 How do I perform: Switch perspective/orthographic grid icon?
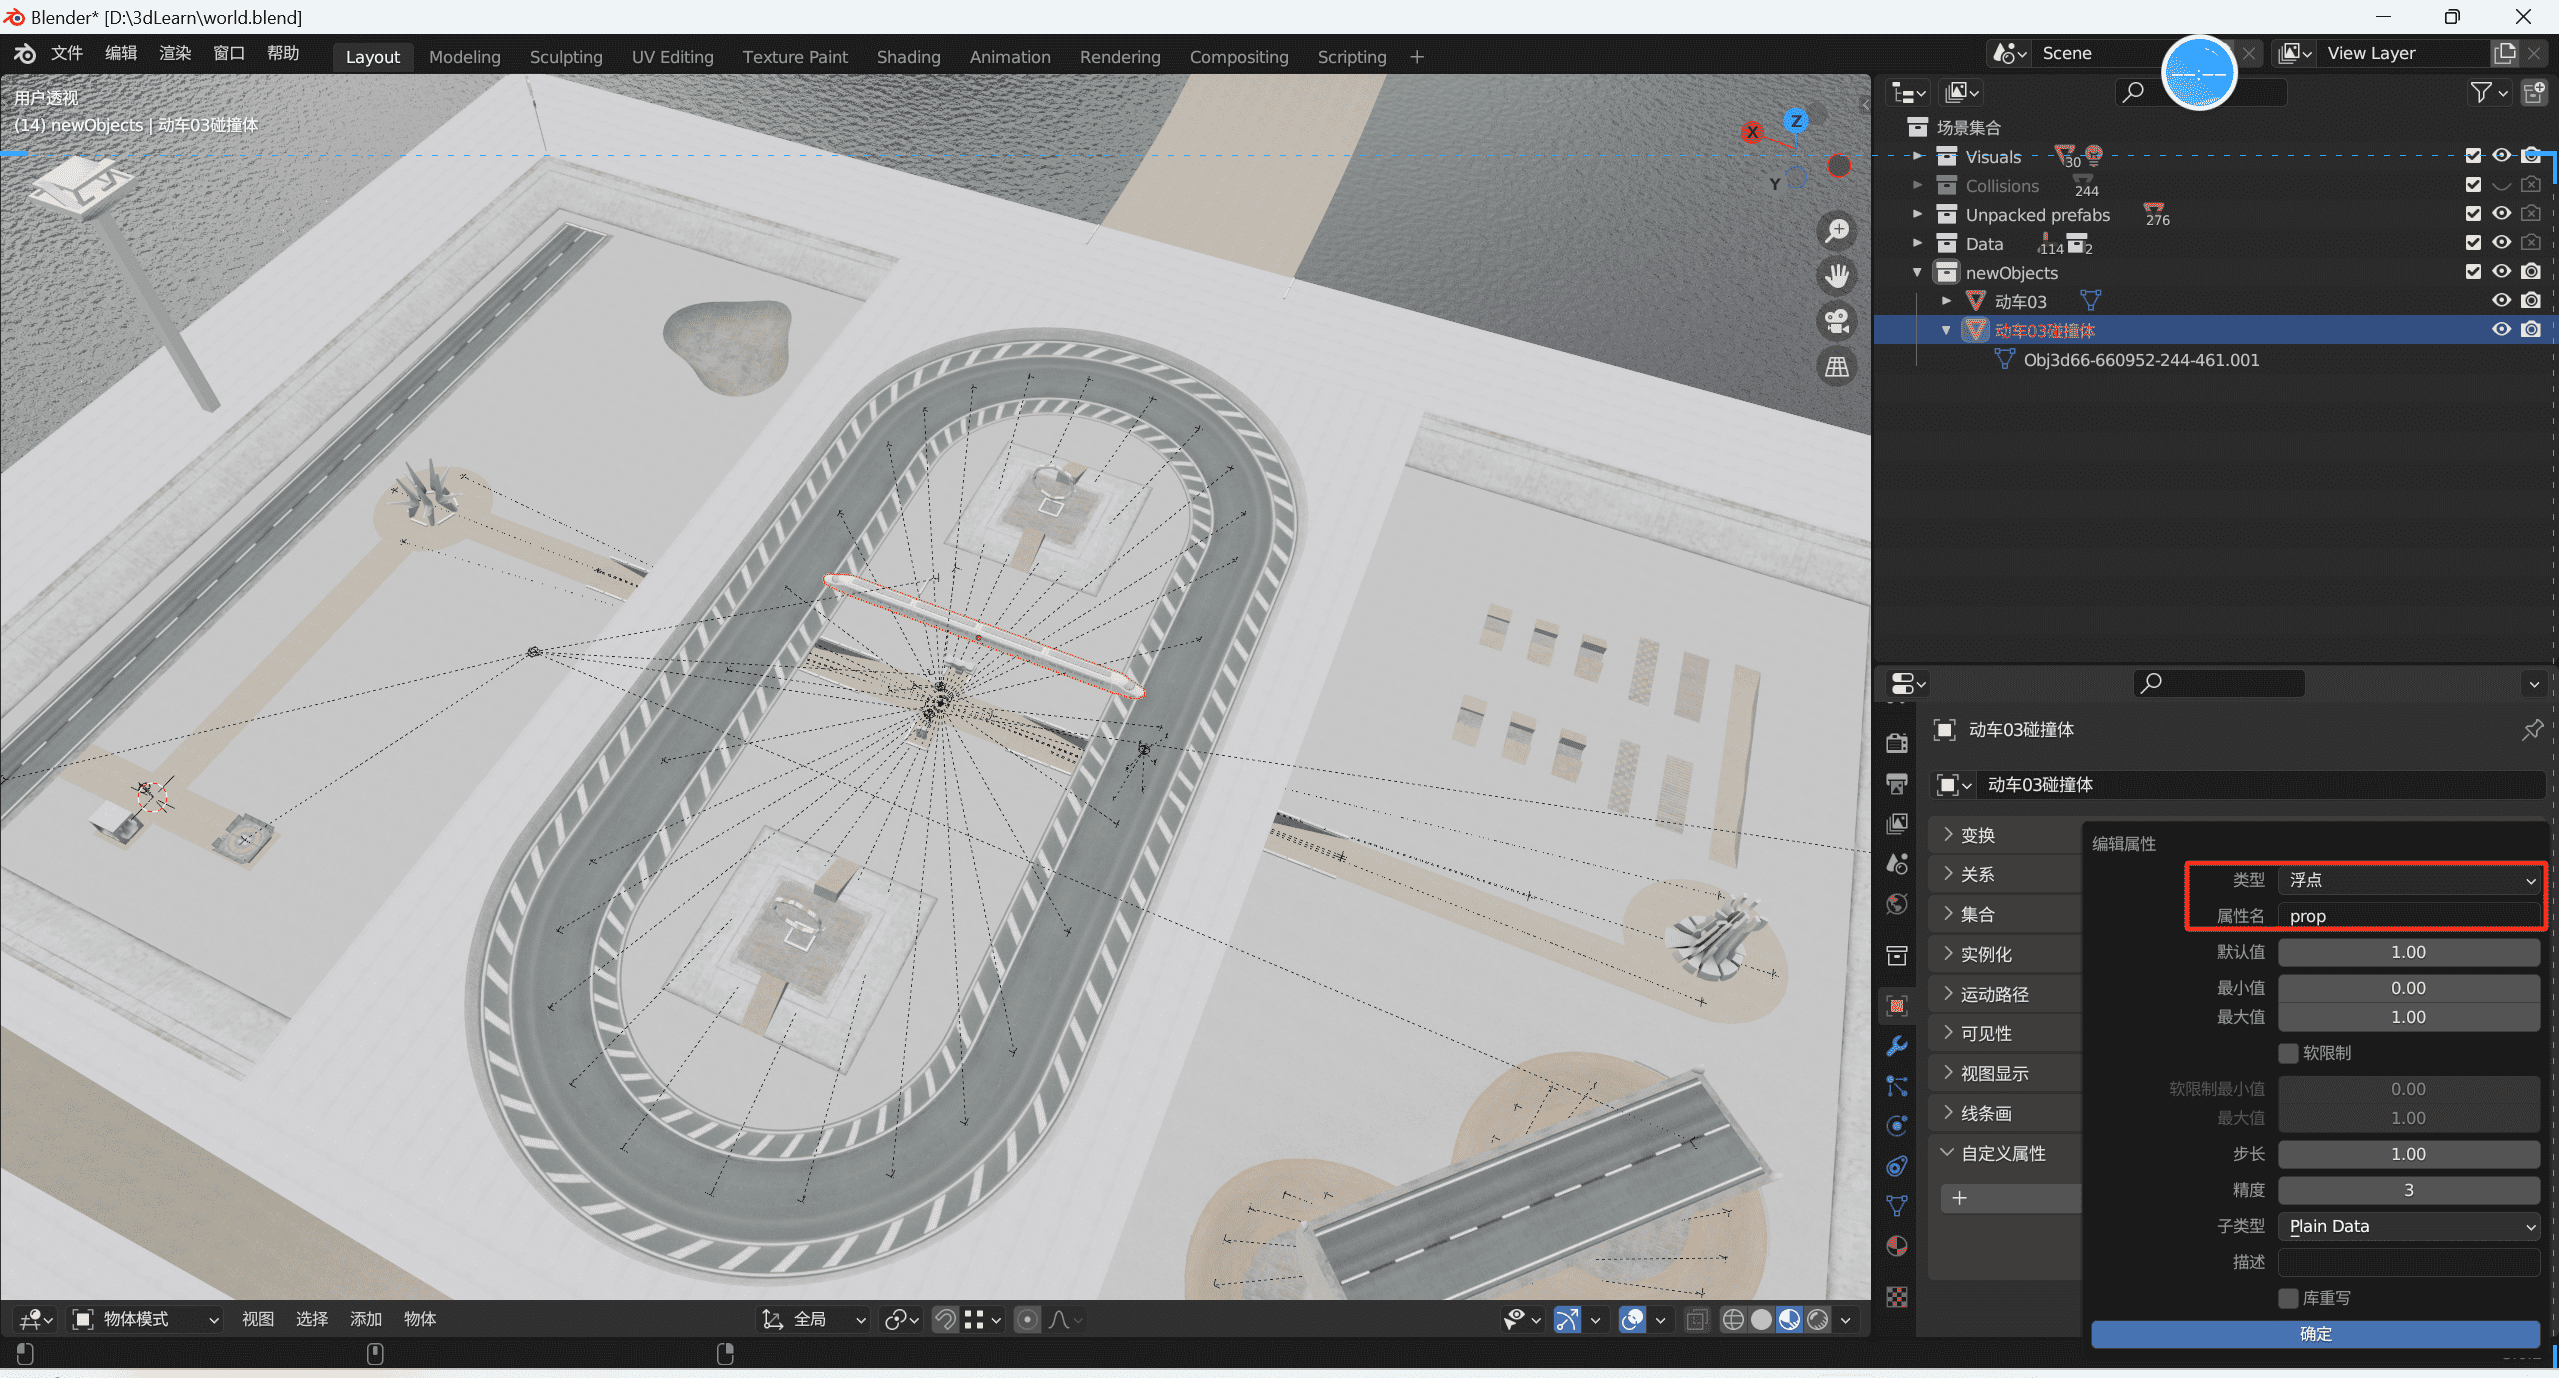pos(1837,367)
